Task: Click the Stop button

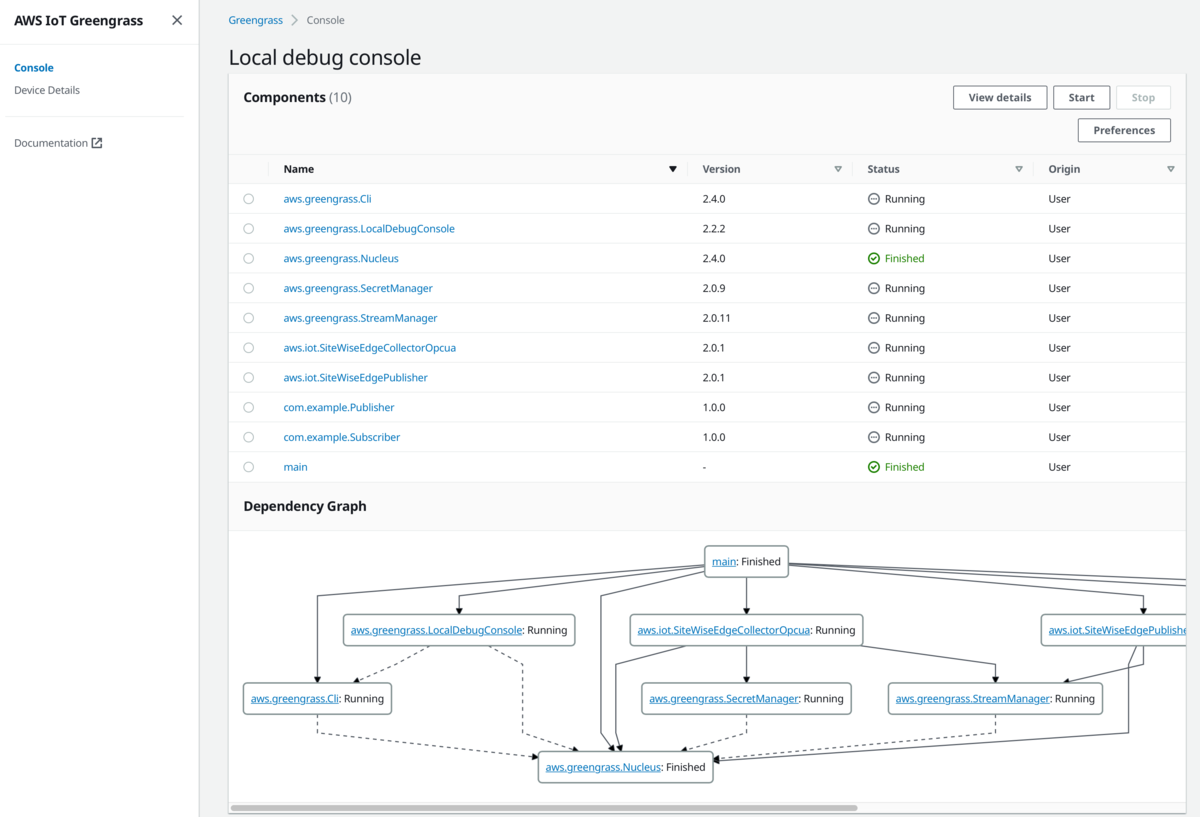Action: pos(1143,97)
